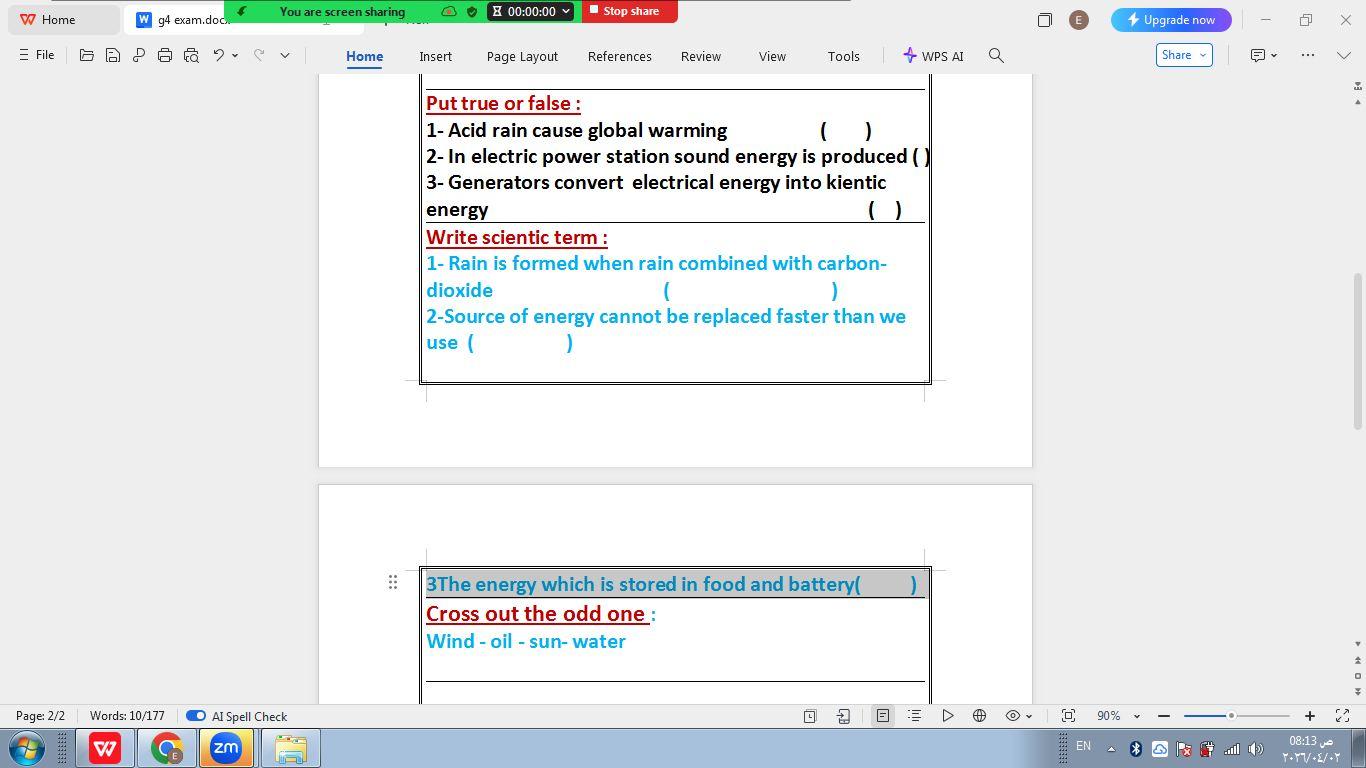Open the tab overview window icon
Image resolution: width=1366 pixels, height=768 pixels.
(1045, 20)
